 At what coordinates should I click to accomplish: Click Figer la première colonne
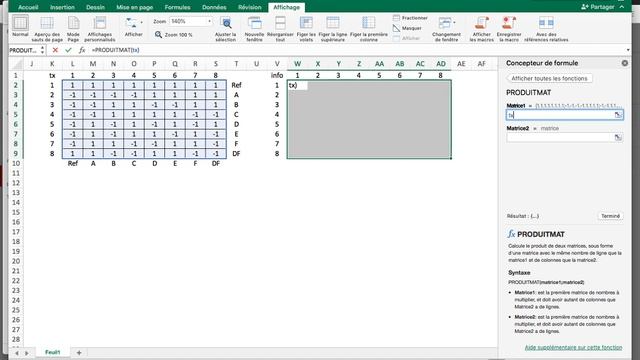tap(369, 28)
